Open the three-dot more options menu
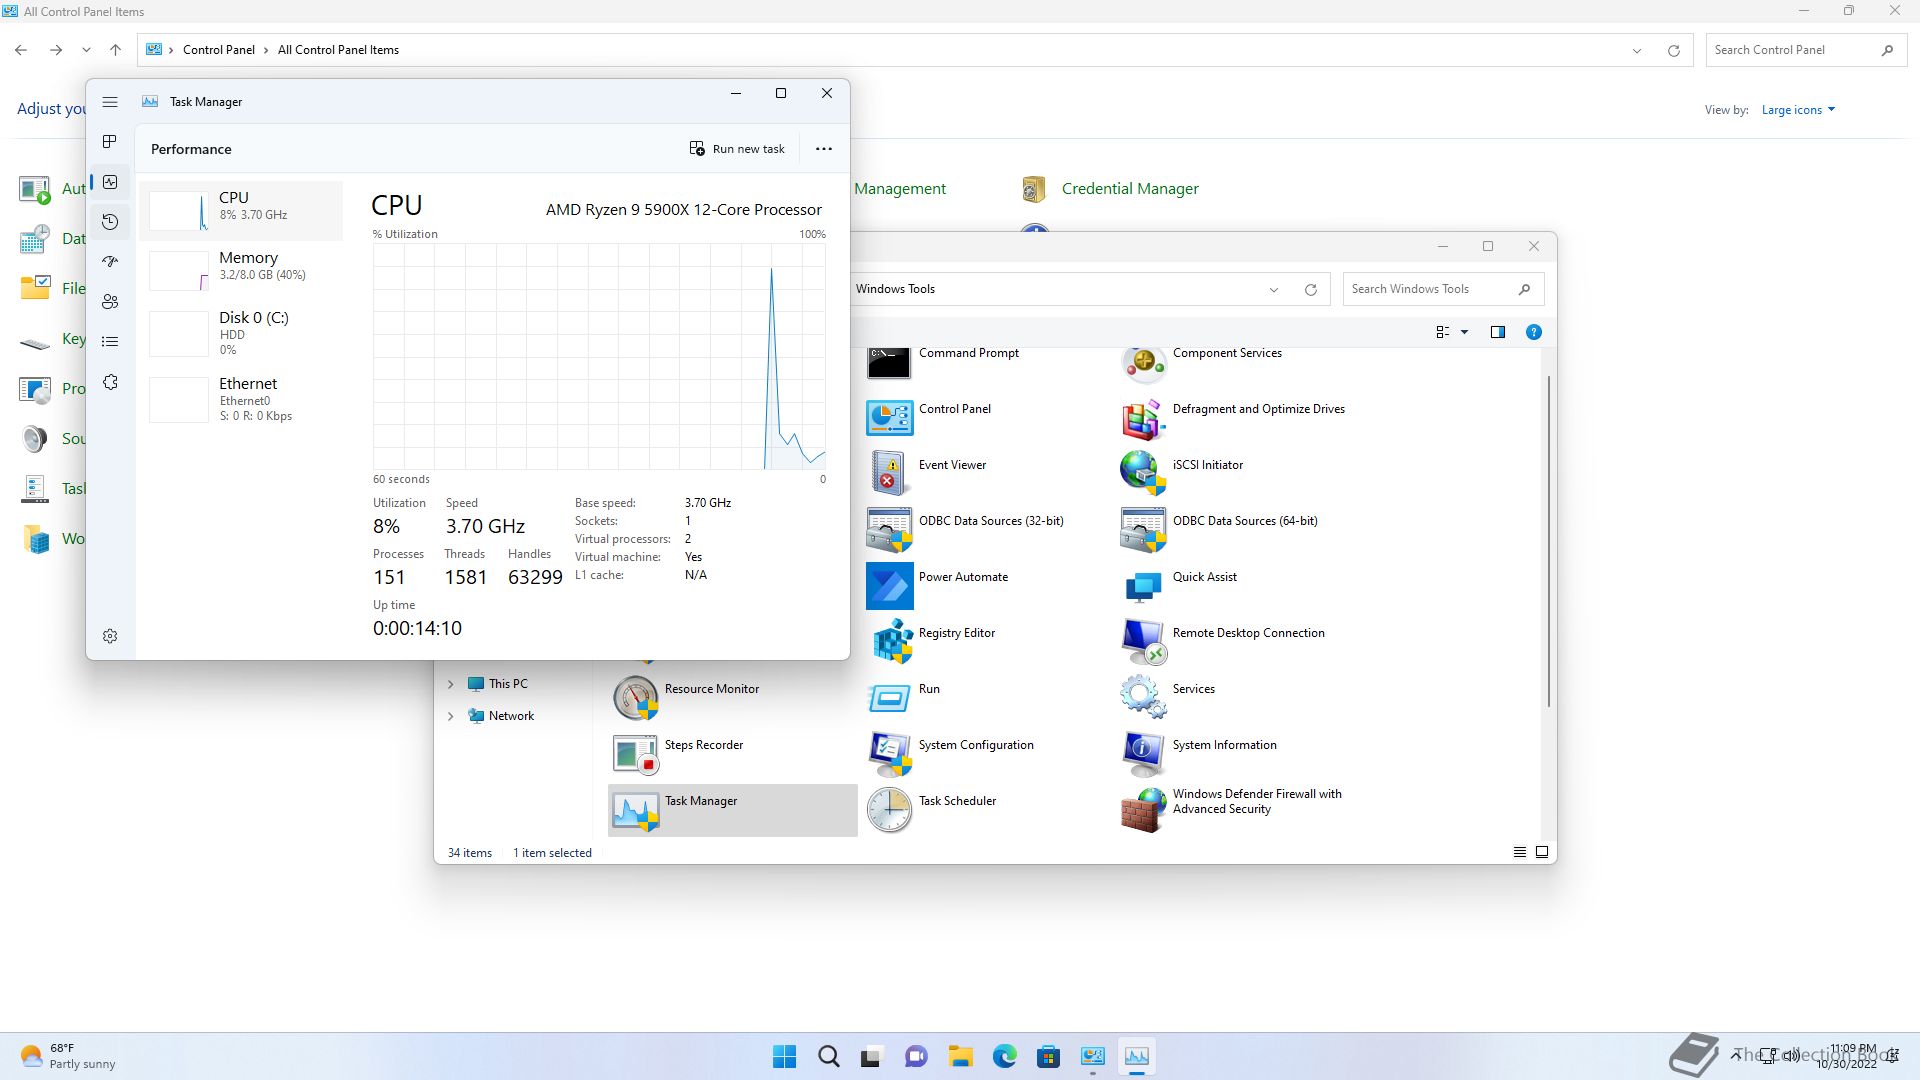The height and width of the screenshot is (1080, 1920). pos(824,149)
